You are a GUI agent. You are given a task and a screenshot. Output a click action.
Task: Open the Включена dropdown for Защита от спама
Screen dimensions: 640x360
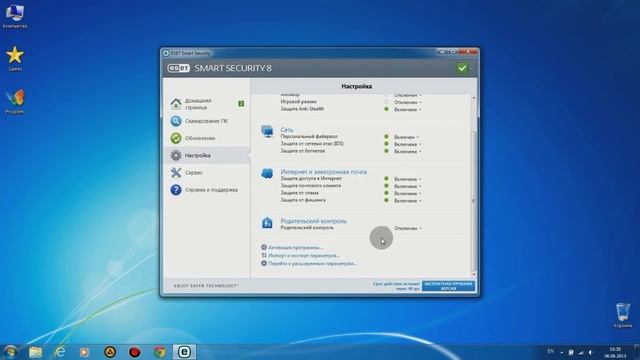(408, 193)
